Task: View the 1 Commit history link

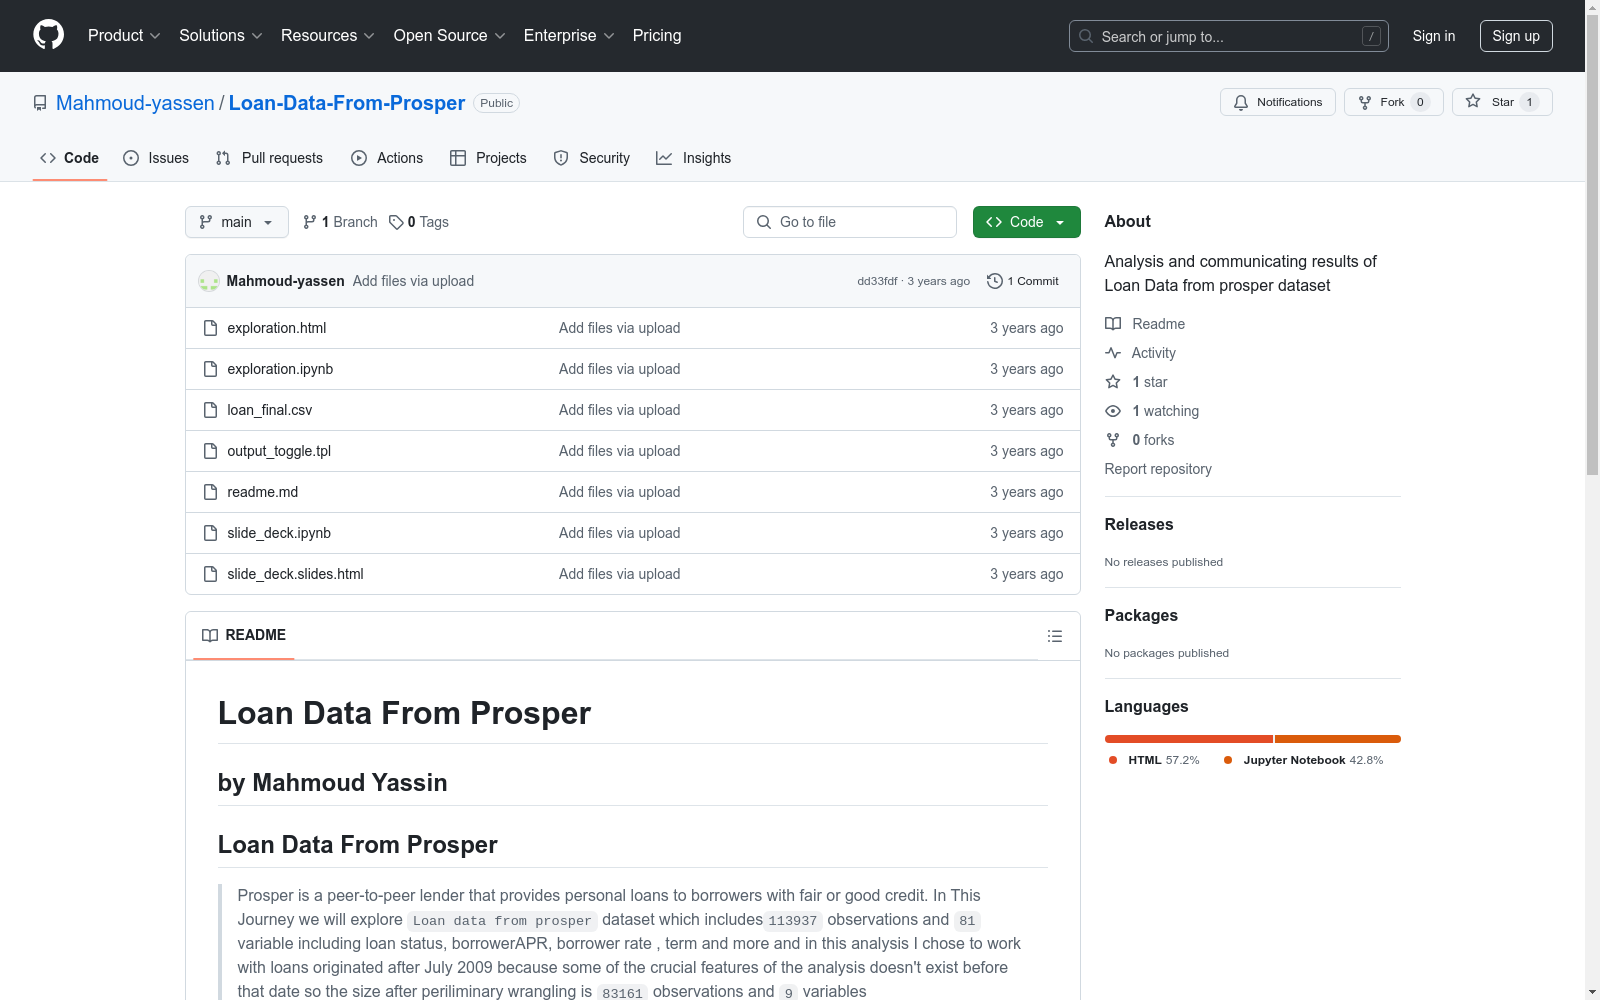Action: [x=1022, y=281]
